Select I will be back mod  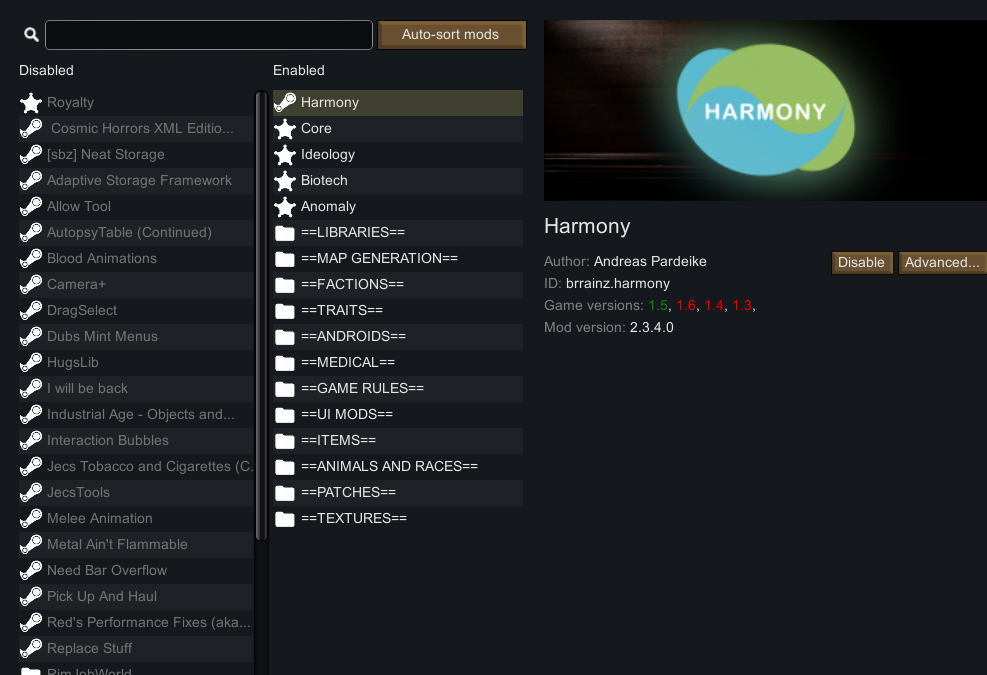pyautogui.click(x=136, y=389)
